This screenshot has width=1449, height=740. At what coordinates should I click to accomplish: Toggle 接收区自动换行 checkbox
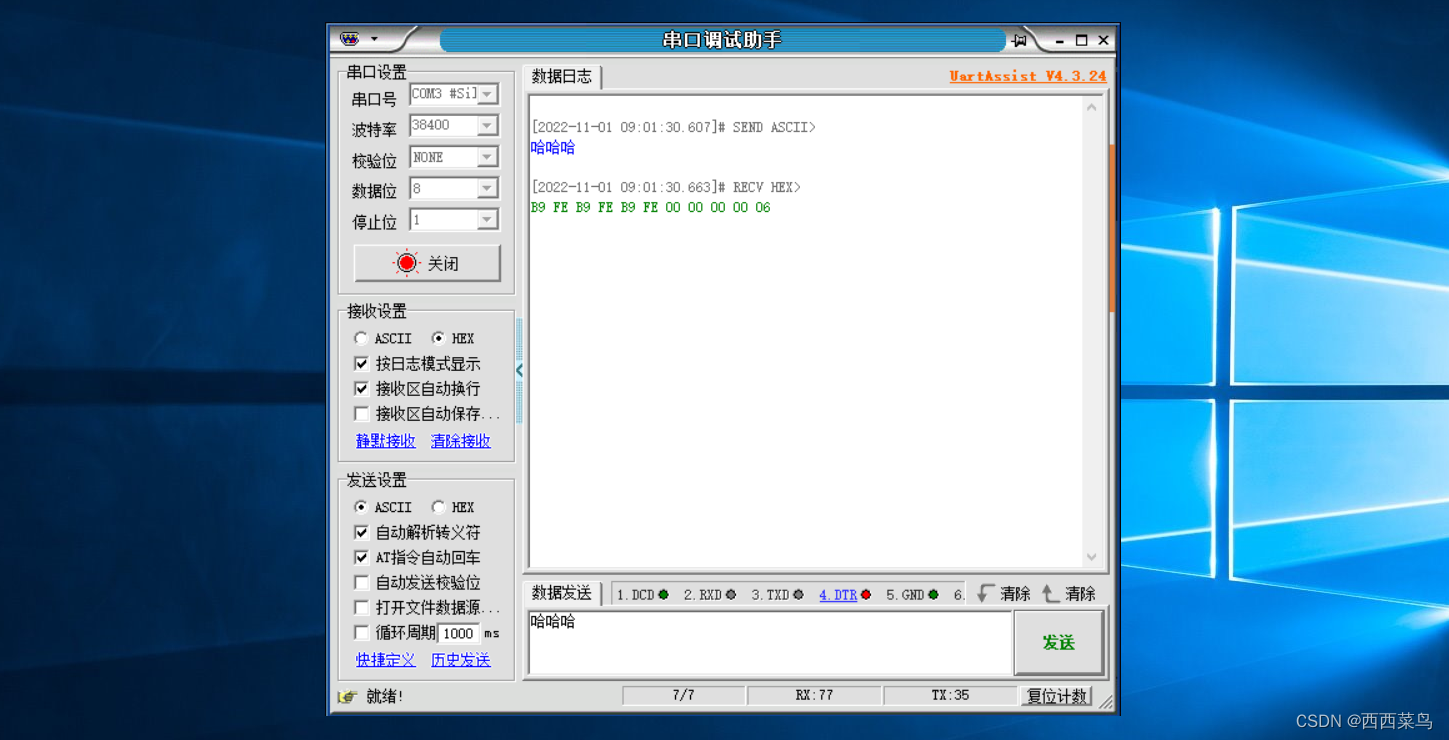pos(362,388)
